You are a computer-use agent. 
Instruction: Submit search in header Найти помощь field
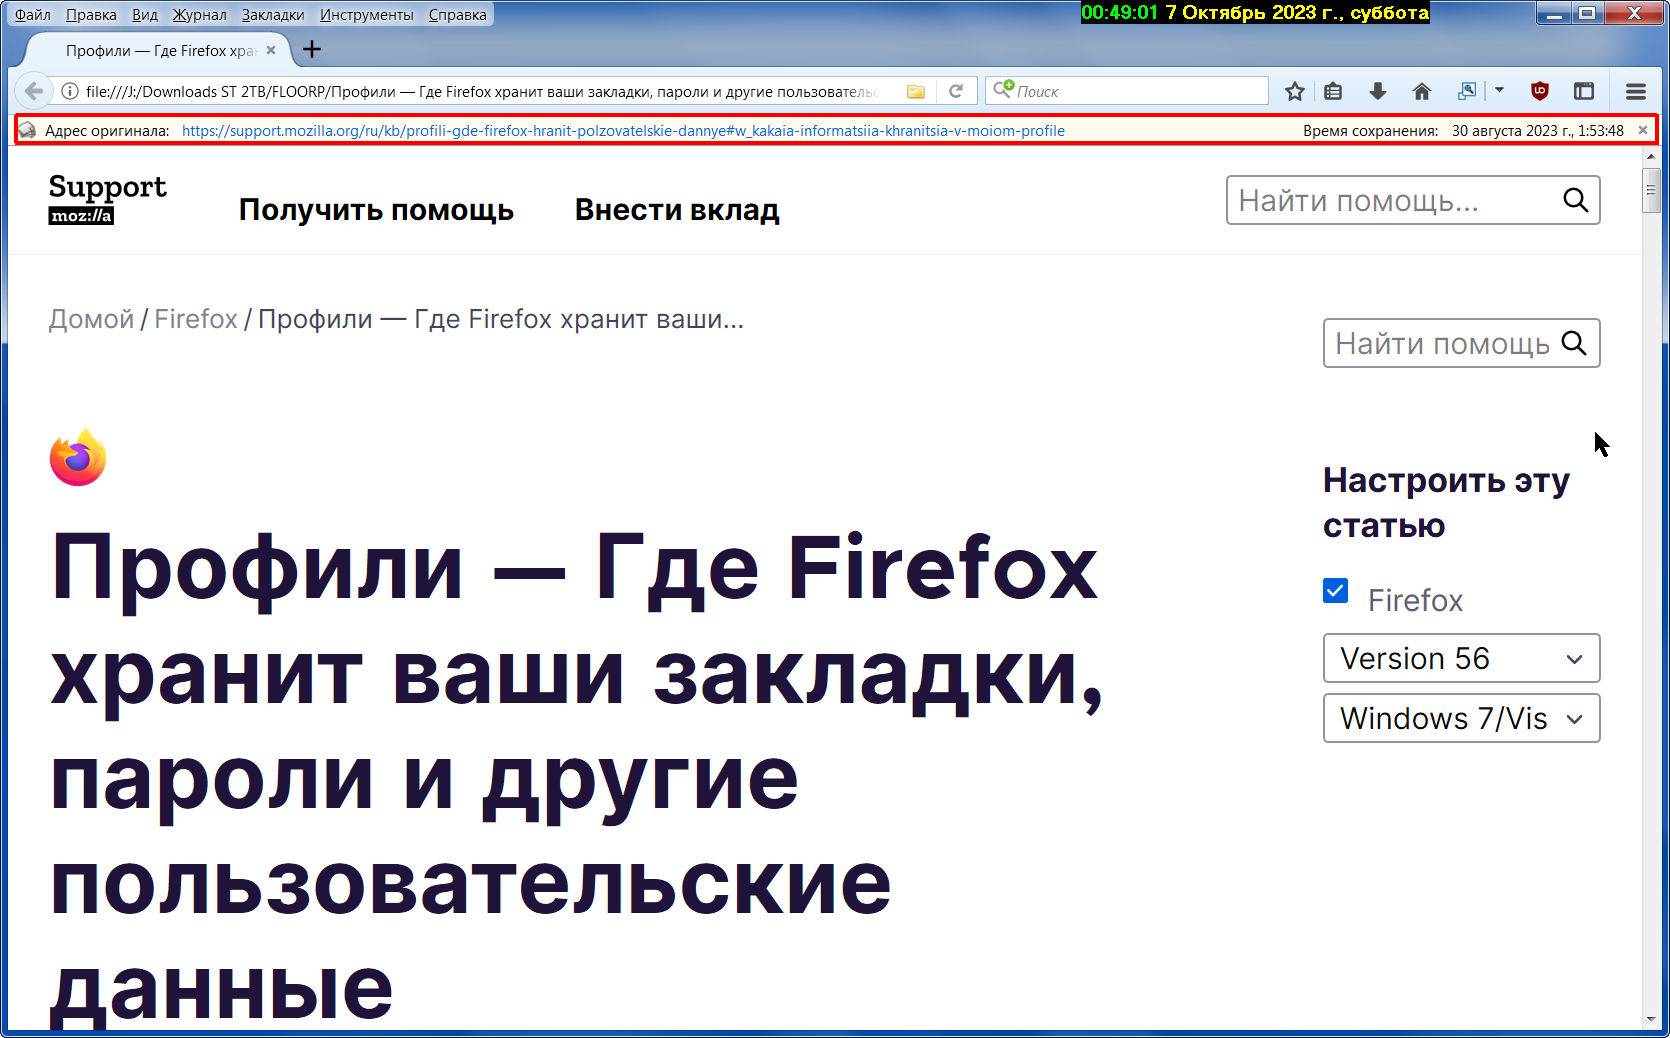coord(1575,200)
